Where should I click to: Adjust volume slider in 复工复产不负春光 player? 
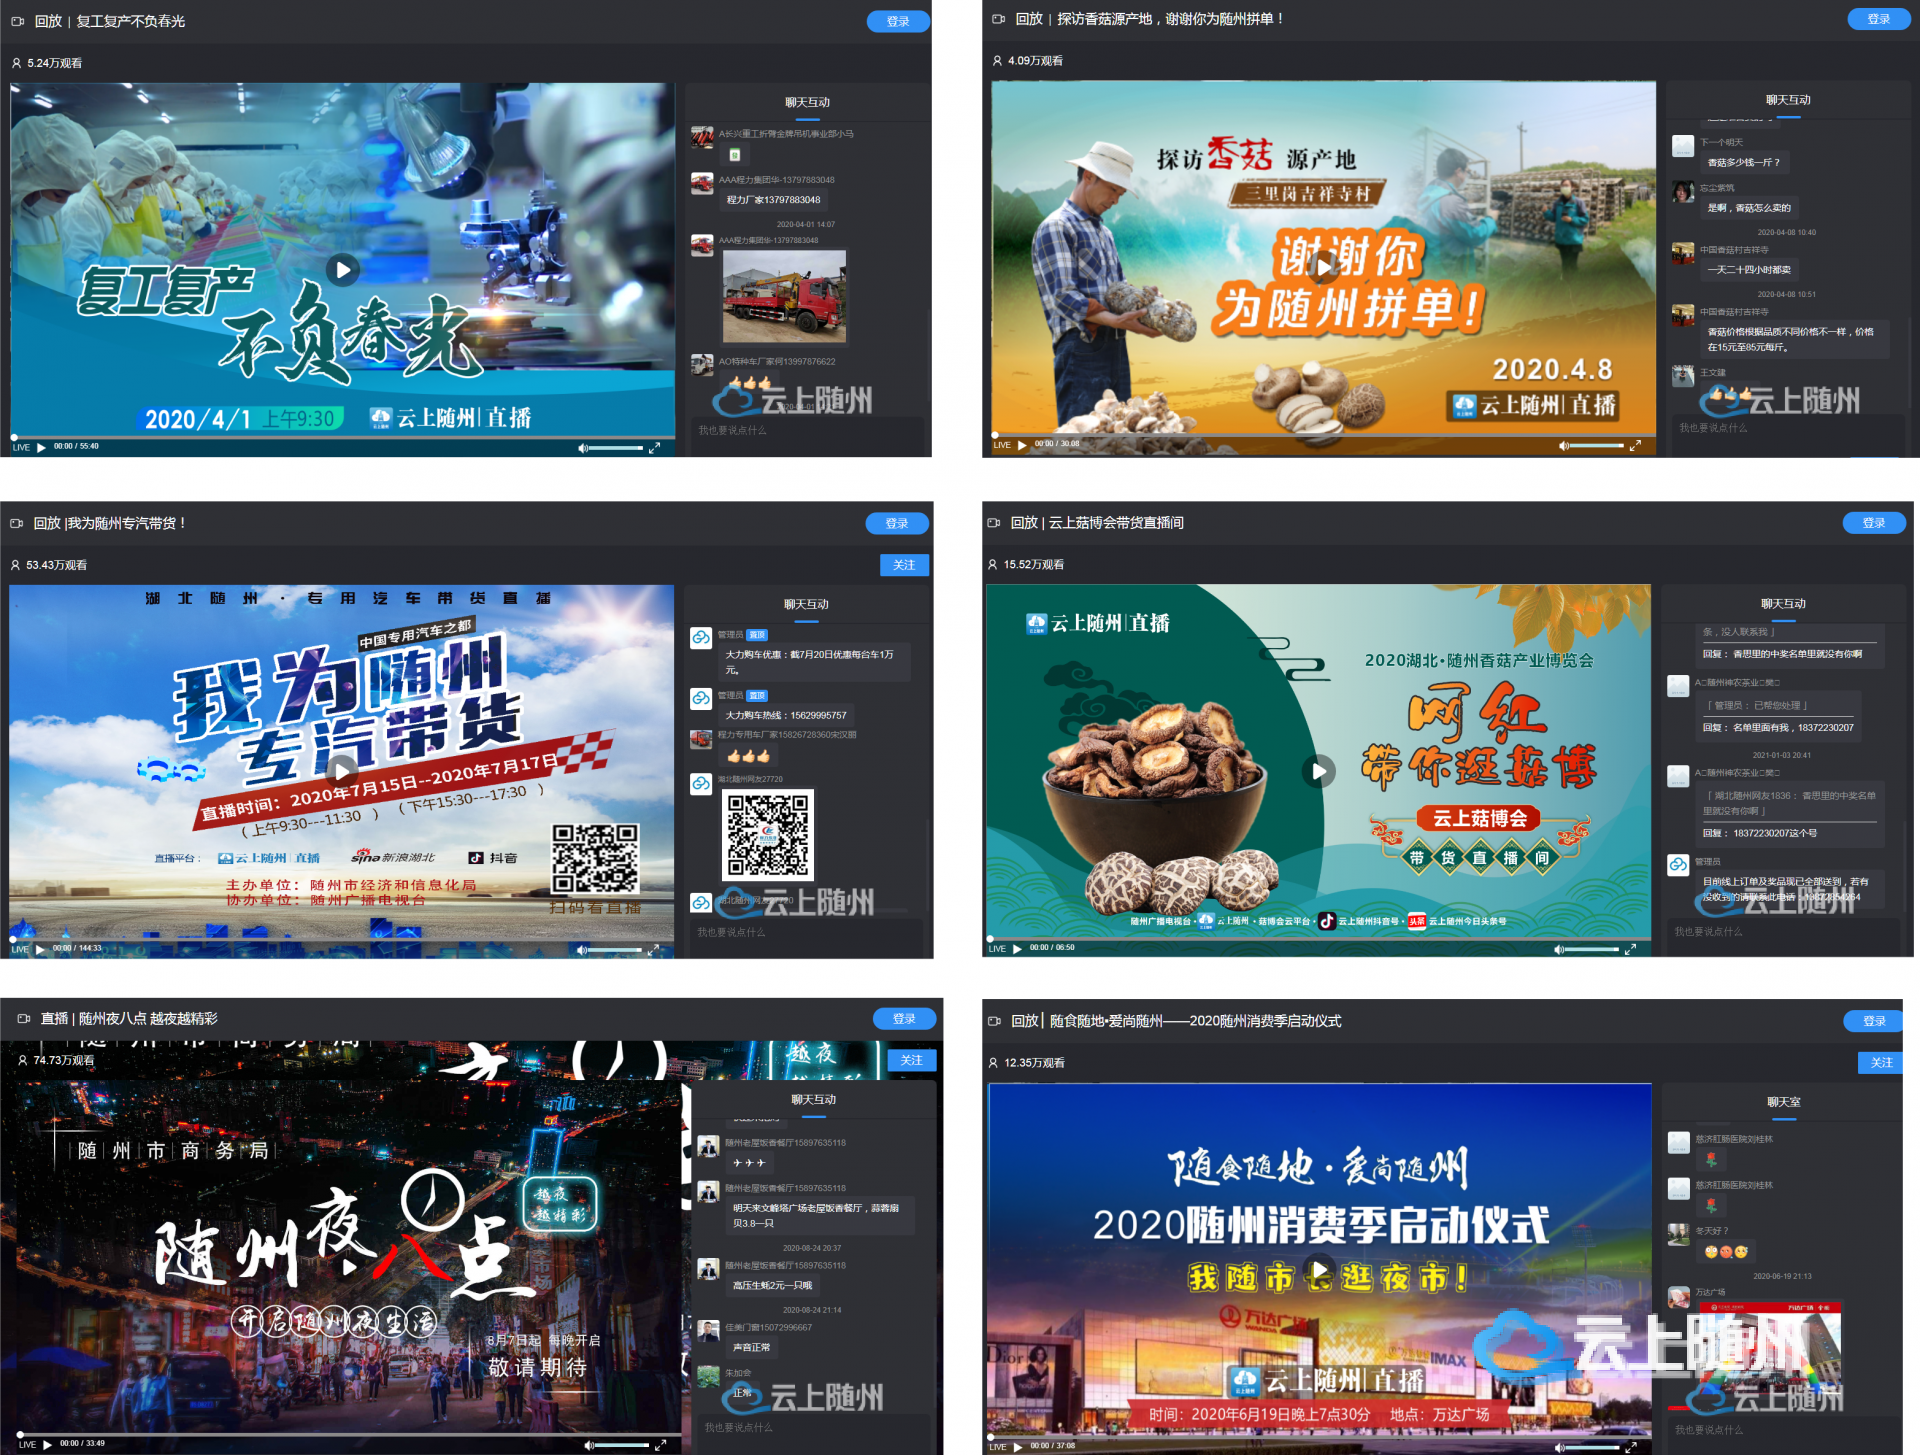point(616,448)
